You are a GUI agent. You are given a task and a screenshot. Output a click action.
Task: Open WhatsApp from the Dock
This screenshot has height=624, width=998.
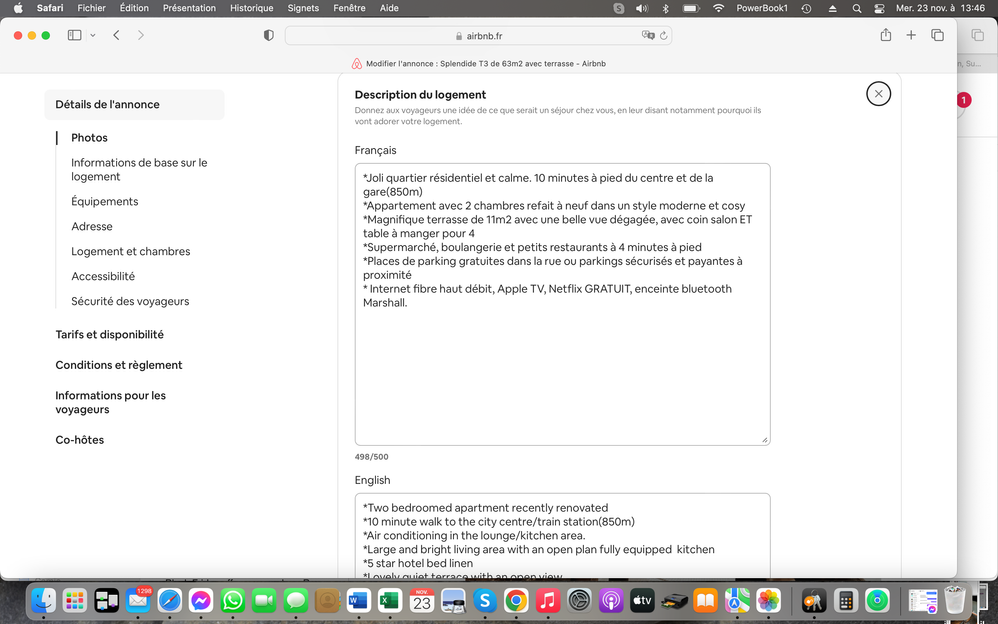pyautogui.click(x=233, y=600)
